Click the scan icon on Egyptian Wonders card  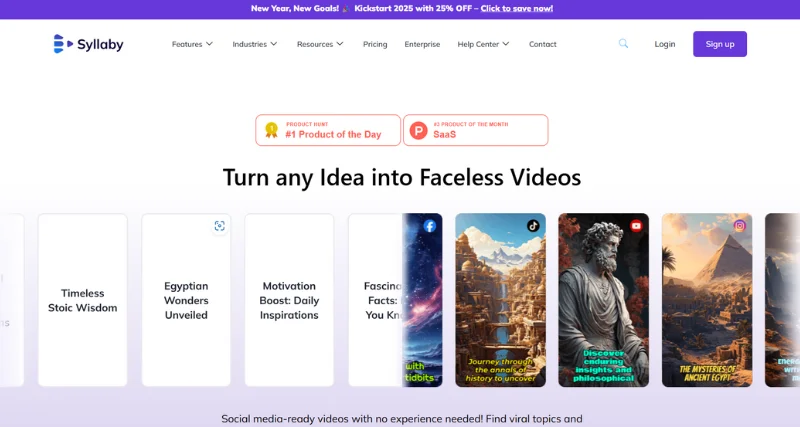click(x=219, y=226)
